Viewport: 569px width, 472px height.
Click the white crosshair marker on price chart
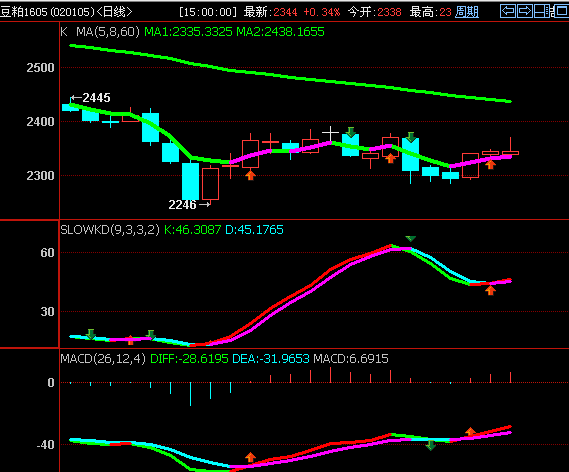330,133
